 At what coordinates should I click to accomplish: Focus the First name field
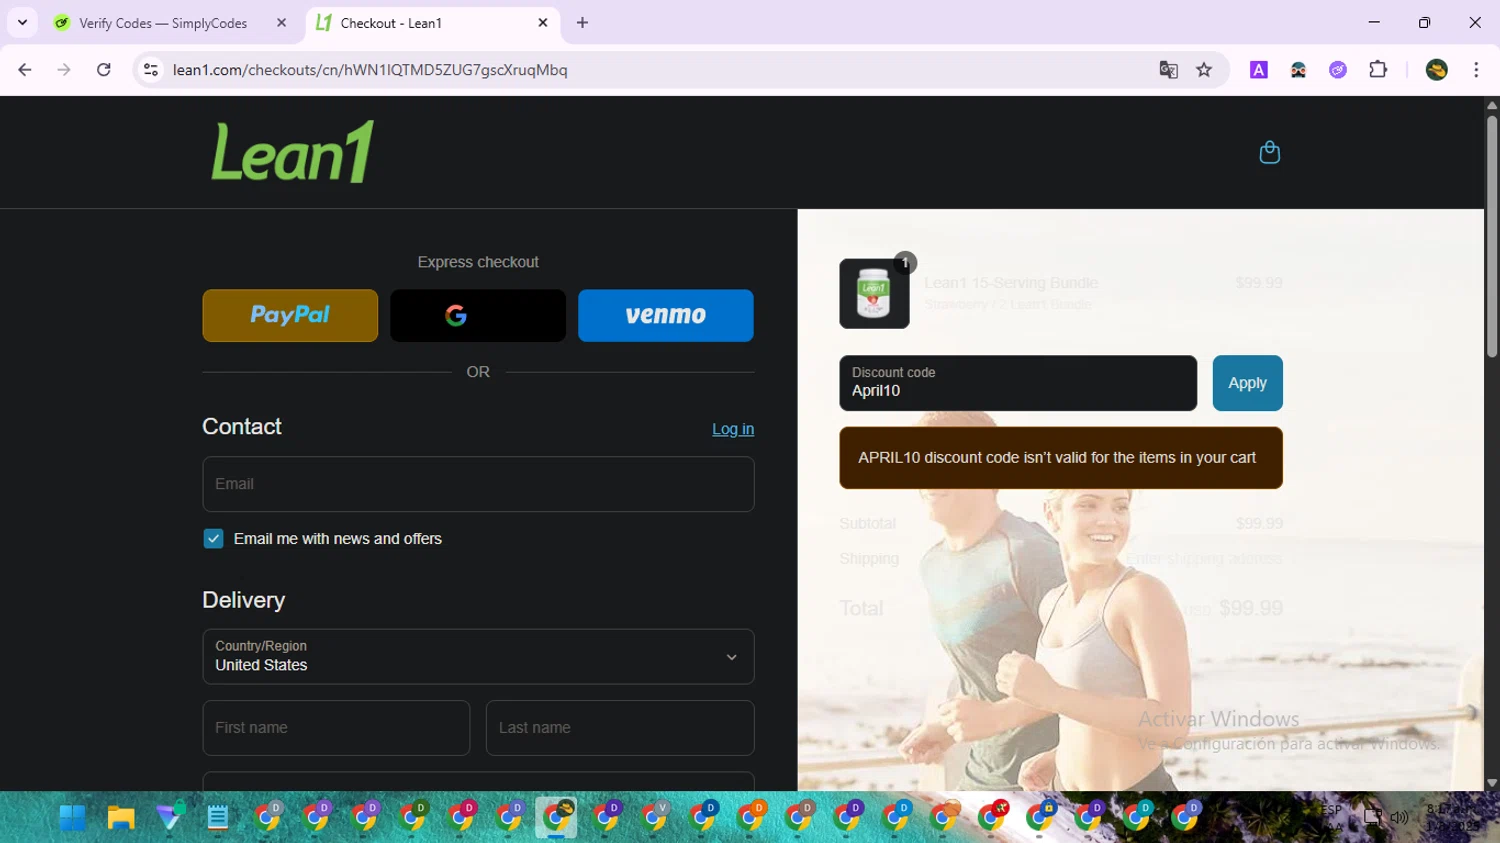point(336,728)
